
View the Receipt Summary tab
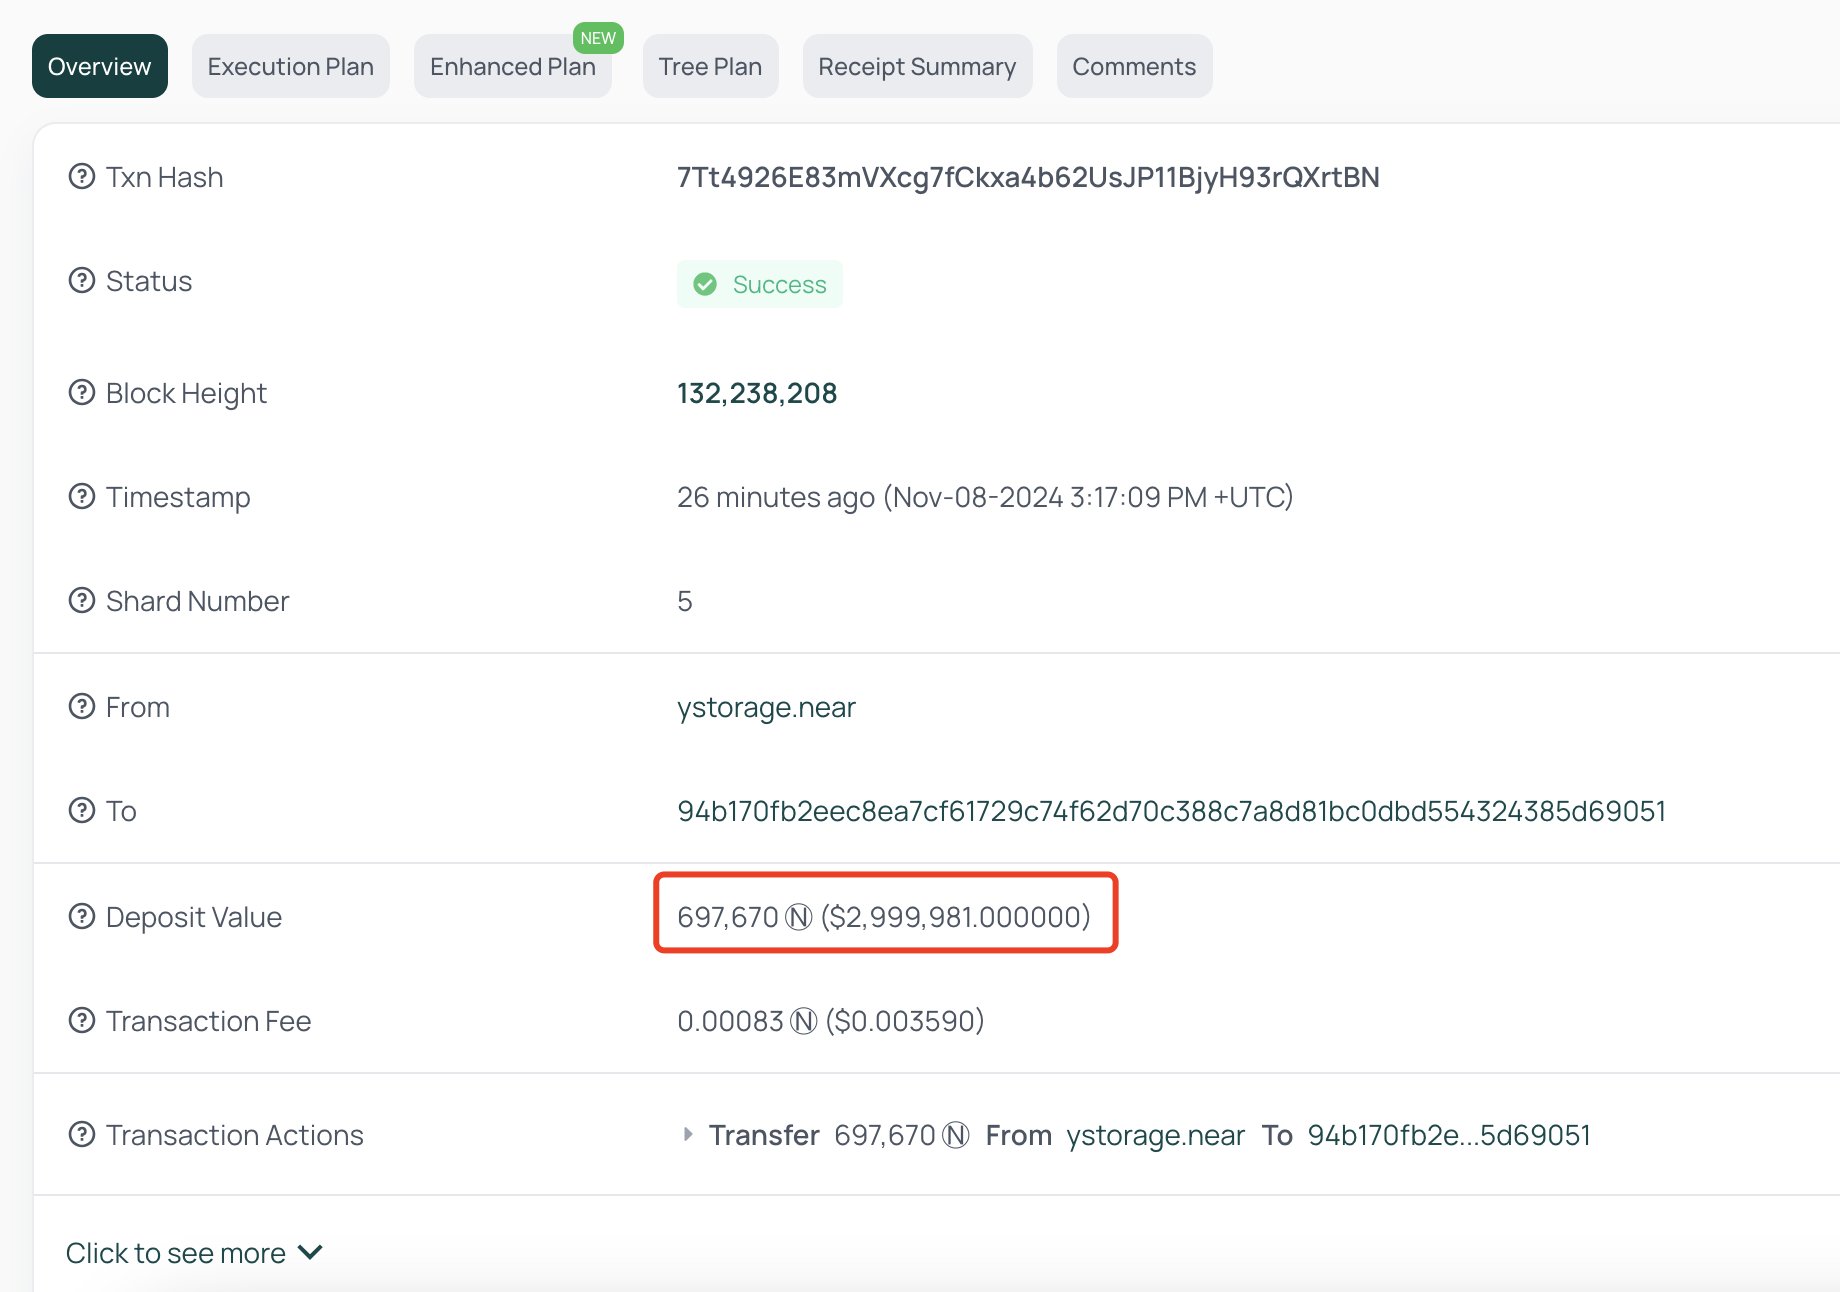[x=916, y=67]
